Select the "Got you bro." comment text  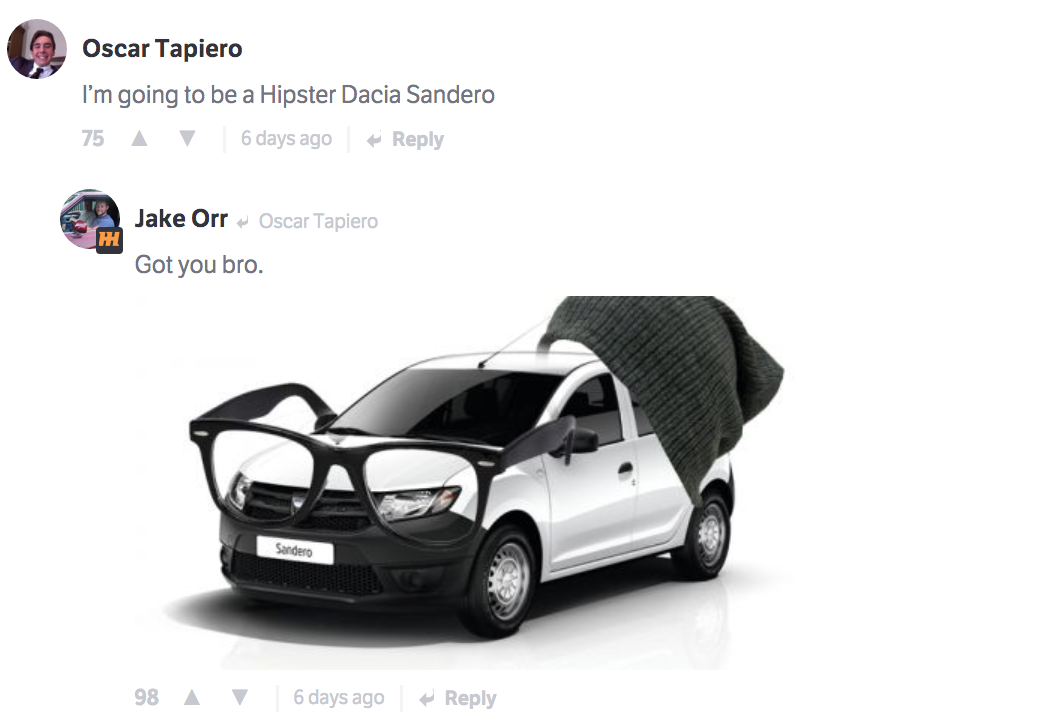199,264
